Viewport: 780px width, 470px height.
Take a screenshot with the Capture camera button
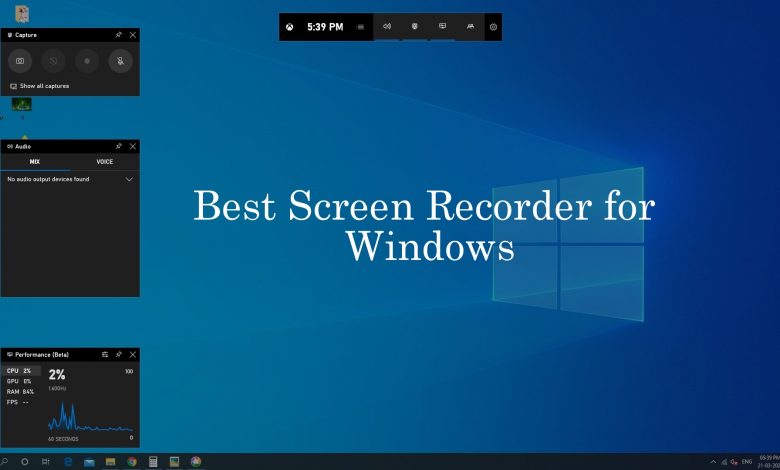point(20,61)
